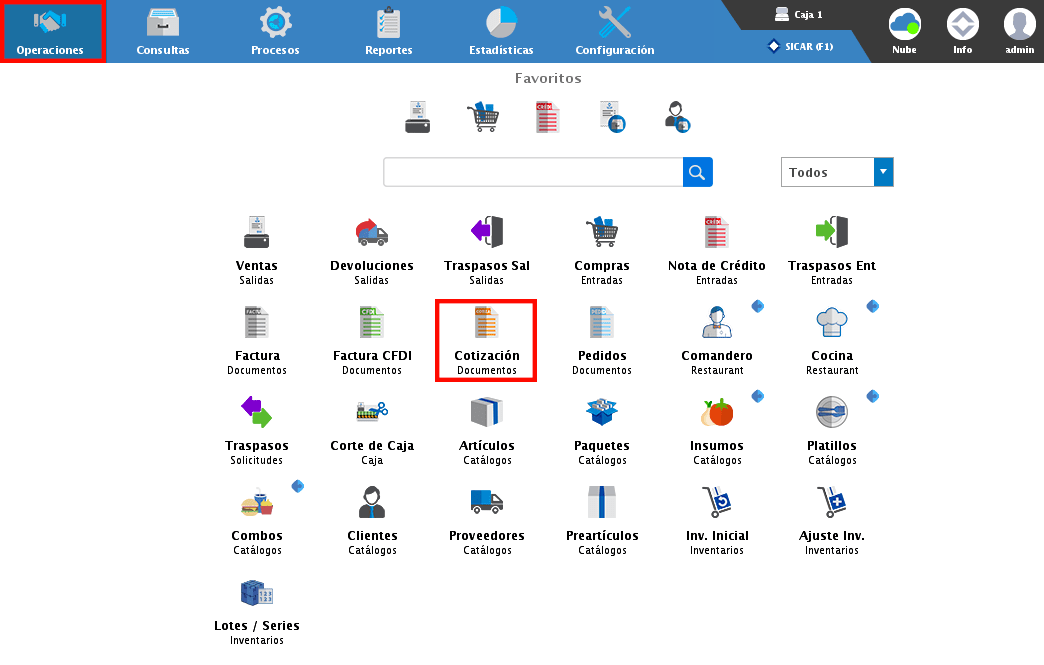
Task: Click into the module search field
Action: (x=533, y=172)
